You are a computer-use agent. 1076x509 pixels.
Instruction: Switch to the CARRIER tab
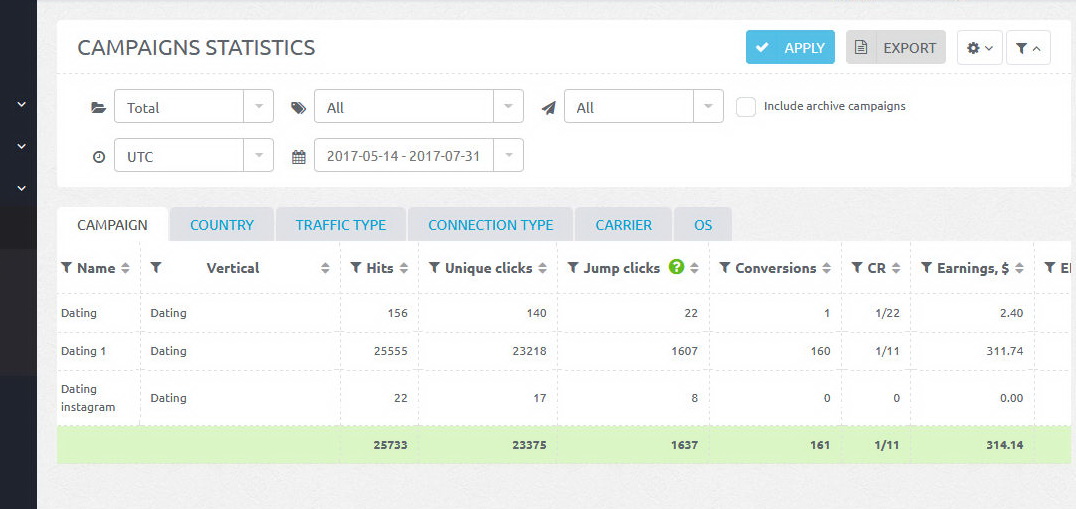tap(624, 225)
